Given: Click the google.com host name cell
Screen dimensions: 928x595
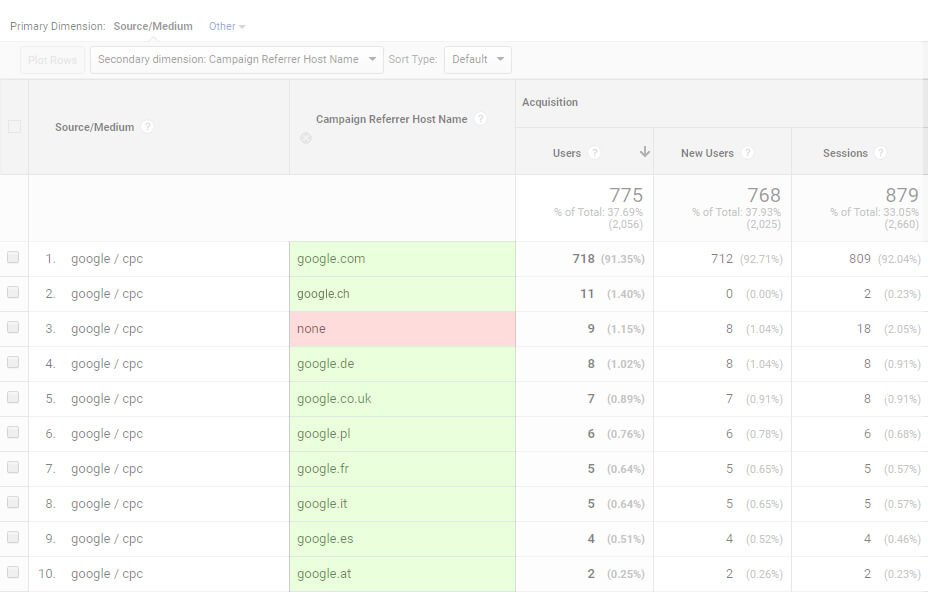Looking at the screenshot, I should (x=402, y=259).
